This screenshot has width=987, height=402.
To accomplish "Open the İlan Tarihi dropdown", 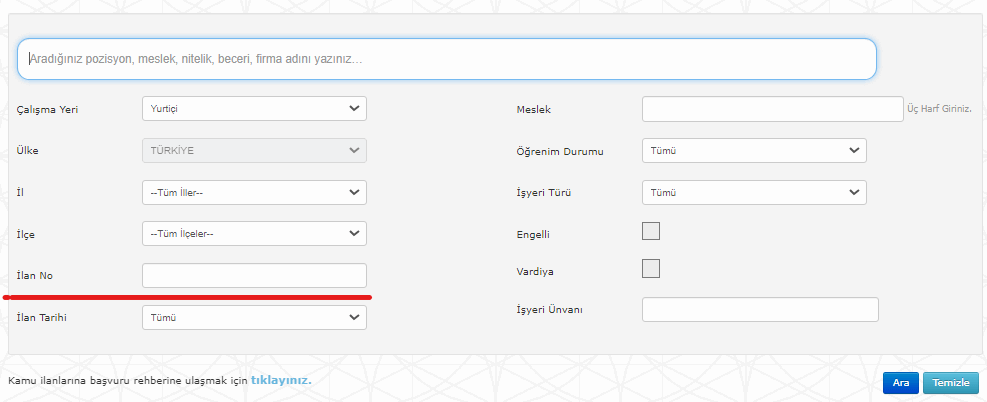I will 254,318.
